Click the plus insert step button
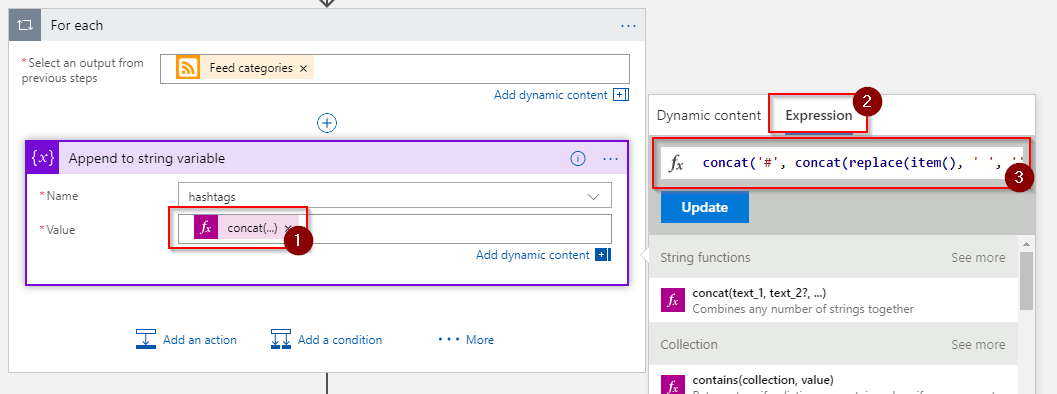Viewport: 1057px width, 394px height. [327, 123]
